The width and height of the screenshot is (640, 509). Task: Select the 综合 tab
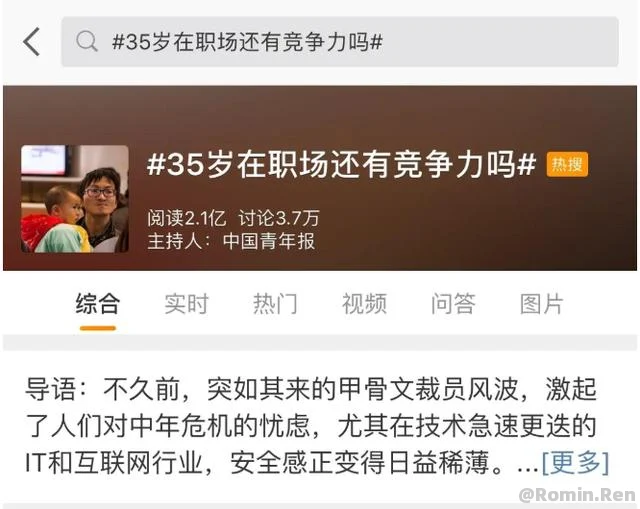[98, 303]
